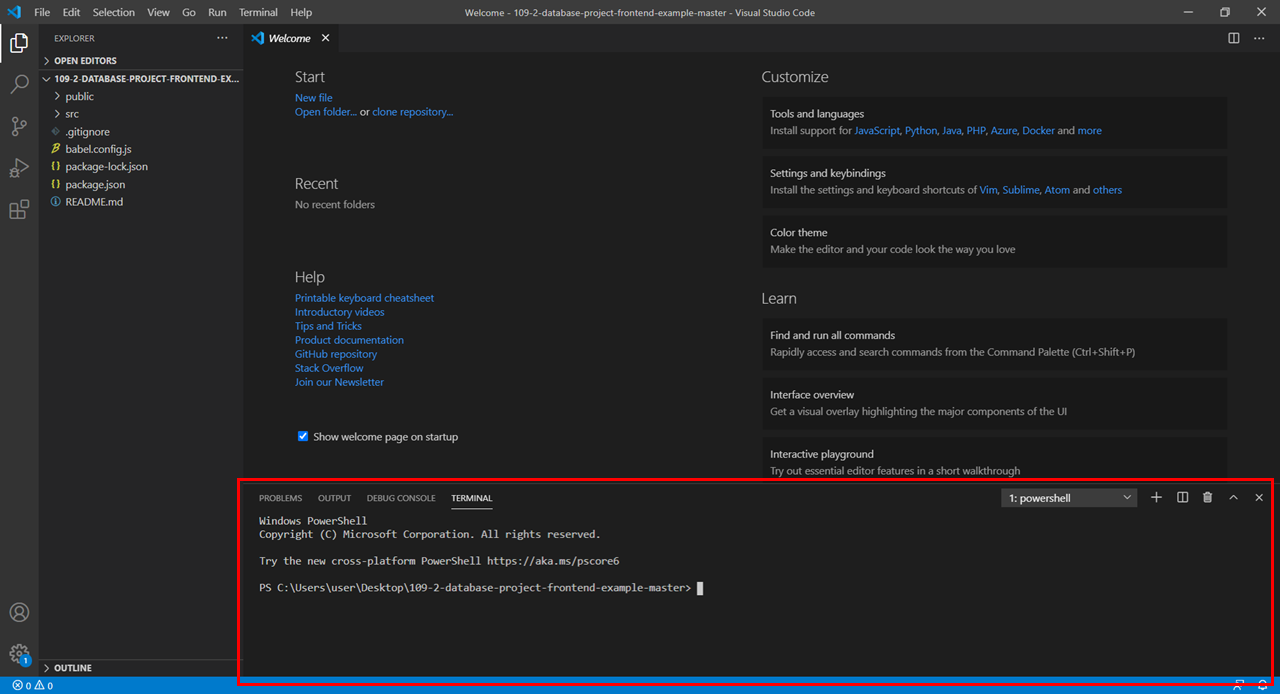Open the Accounts menu icon

point(19,612)
